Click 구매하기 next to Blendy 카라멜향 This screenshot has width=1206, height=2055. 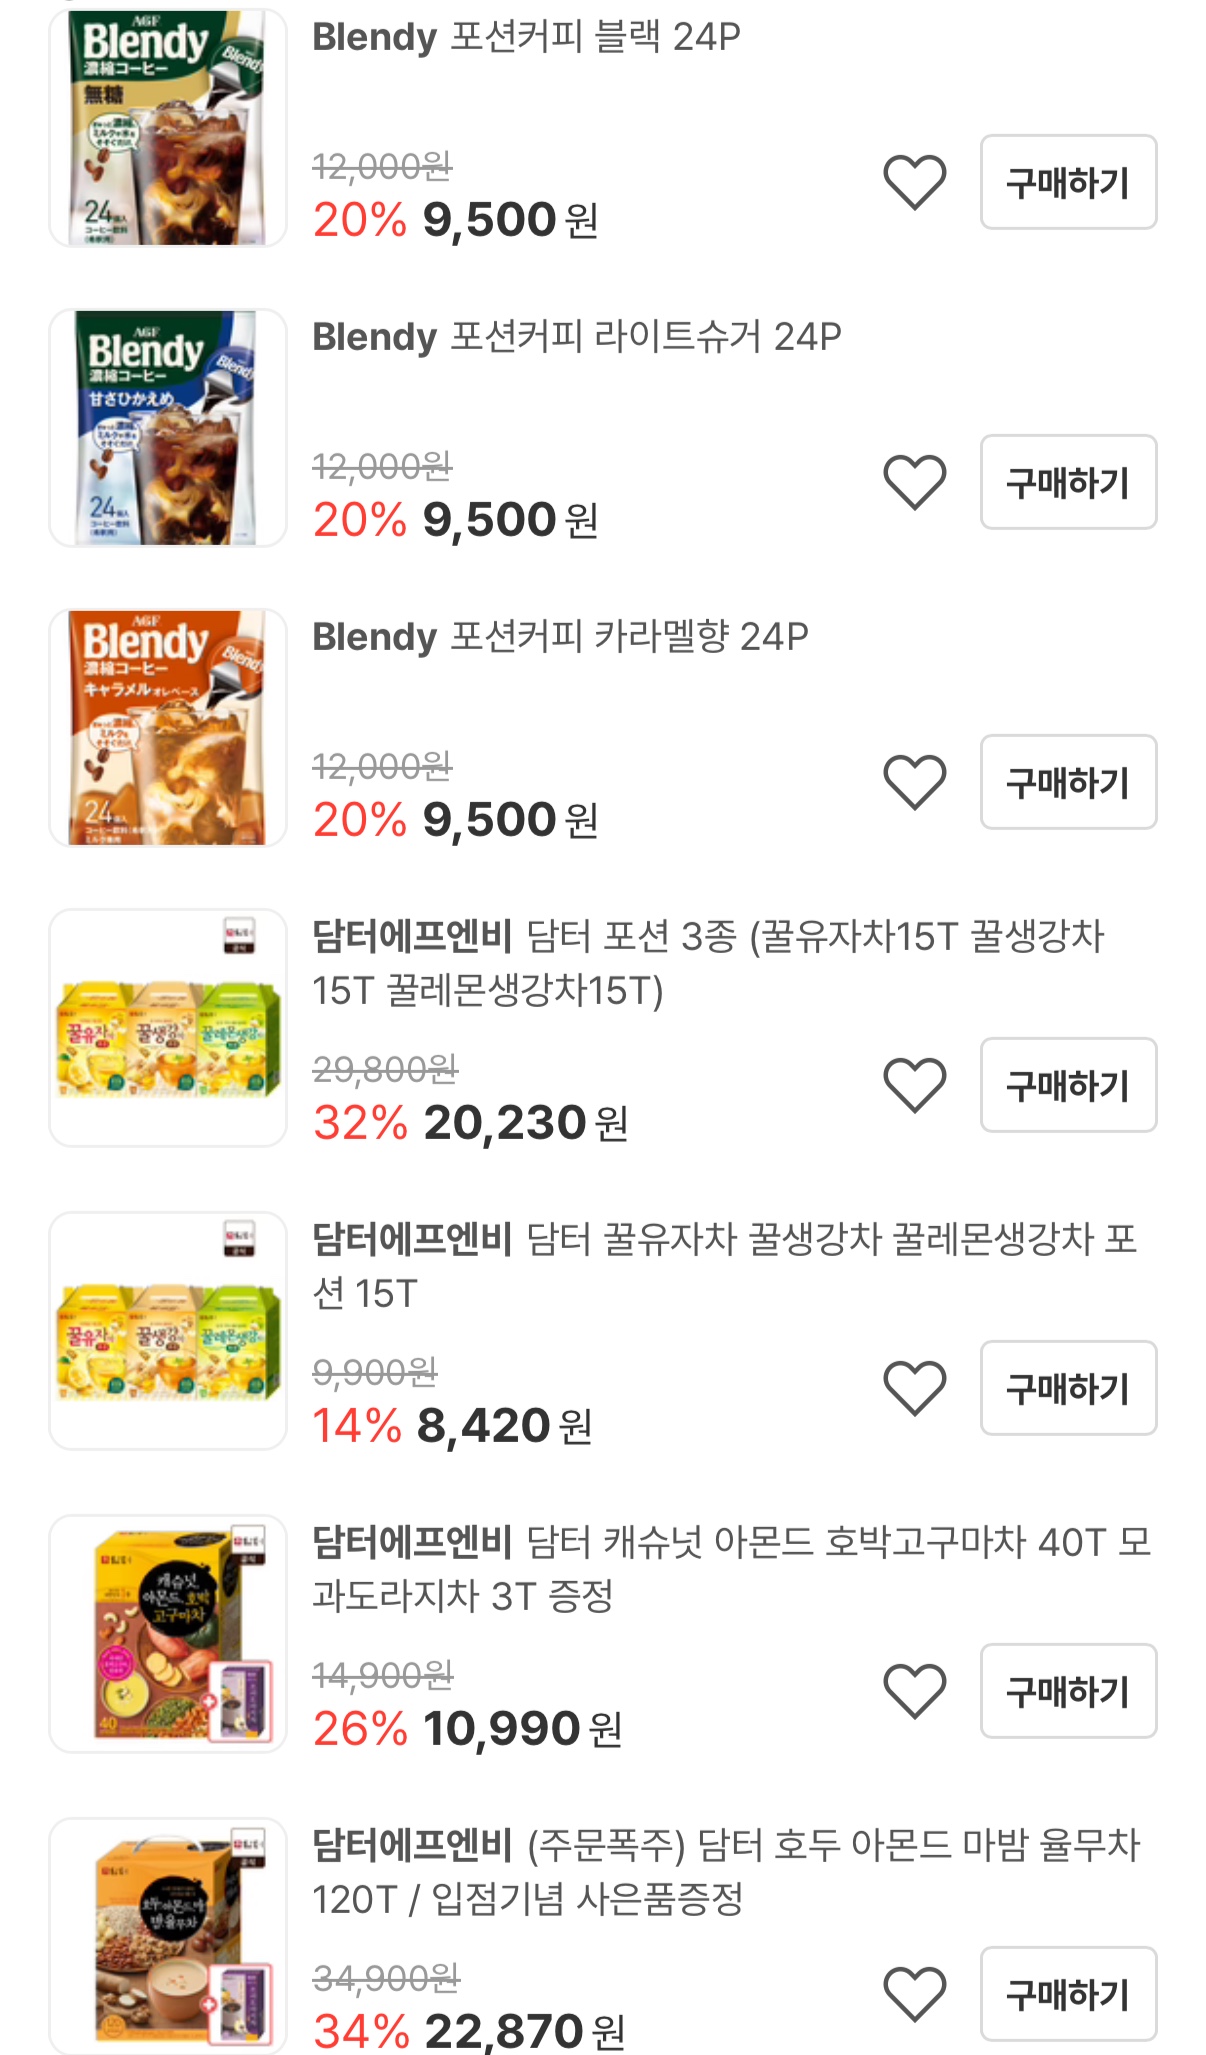click(1068, 782)
